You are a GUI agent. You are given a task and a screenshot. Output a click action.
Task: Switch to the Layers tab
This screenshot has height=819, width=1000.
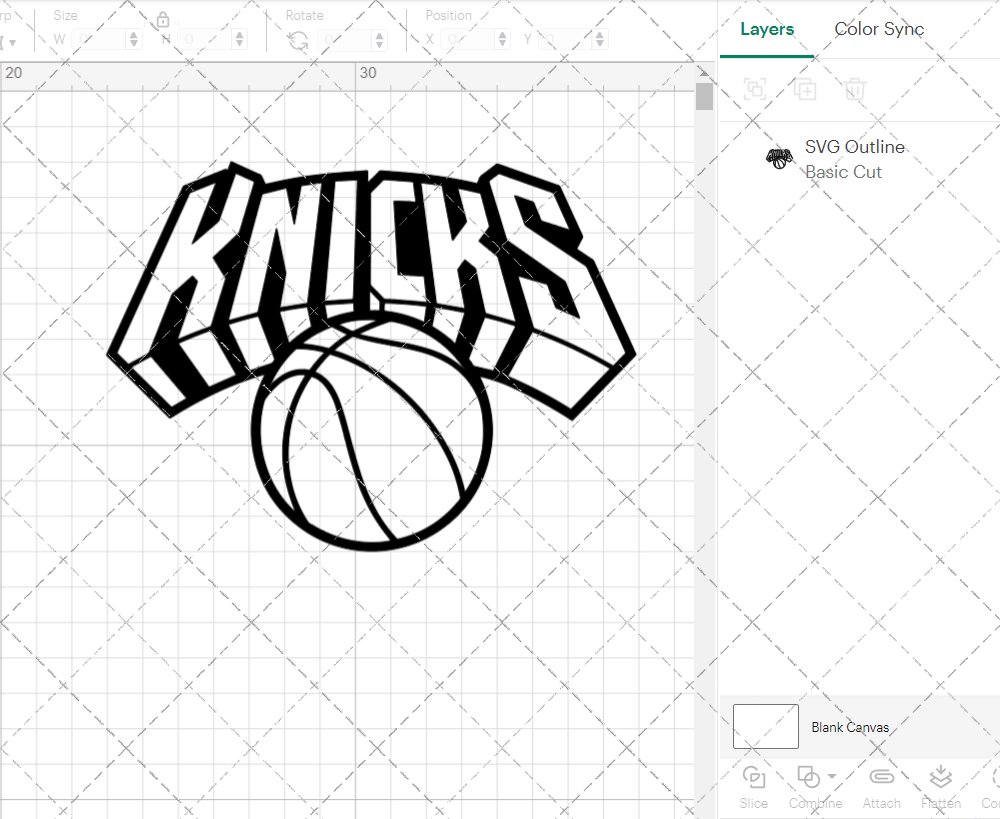click(766, 29)
